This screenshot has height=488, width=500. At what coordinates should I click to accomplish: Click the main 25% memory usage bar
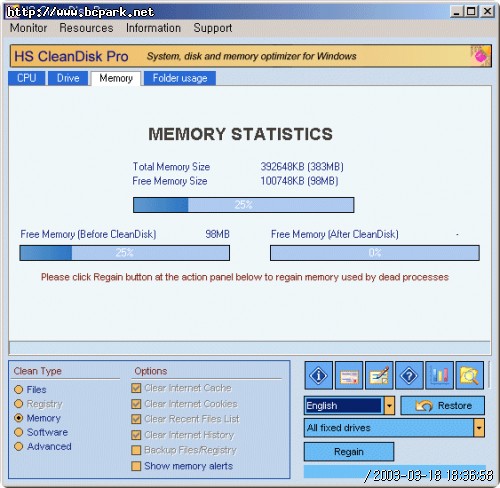tap(244, 205)
